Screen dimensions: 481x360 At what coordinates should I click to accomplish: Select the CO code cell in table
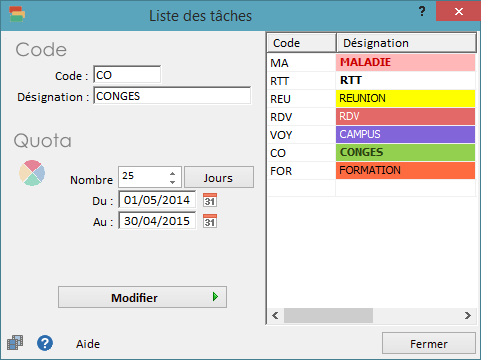point(301,153)
